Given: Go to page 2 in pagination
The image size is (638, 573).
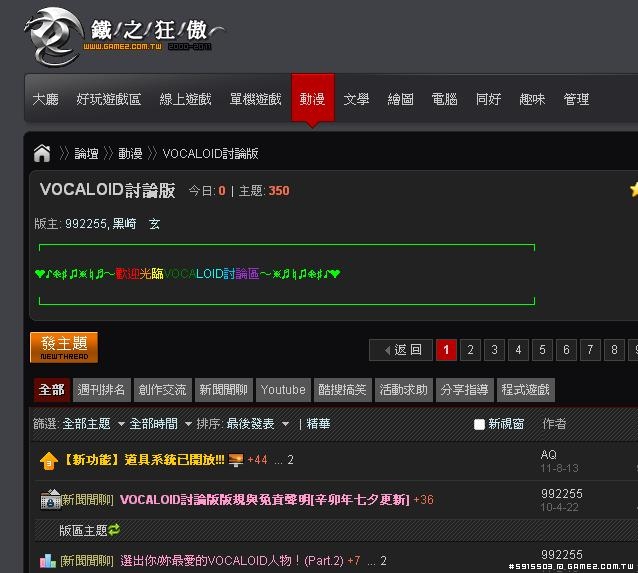Looking at the screenshot, I should (470, 350).
